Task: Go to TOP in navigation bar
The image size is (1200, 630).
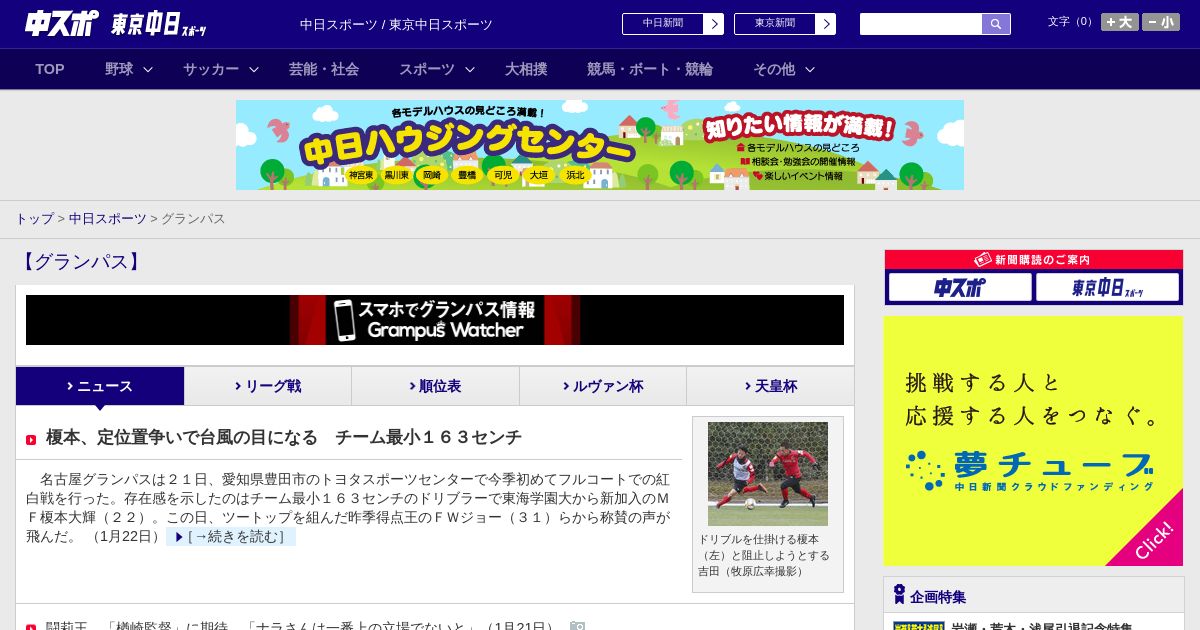Action: (50, 69)
